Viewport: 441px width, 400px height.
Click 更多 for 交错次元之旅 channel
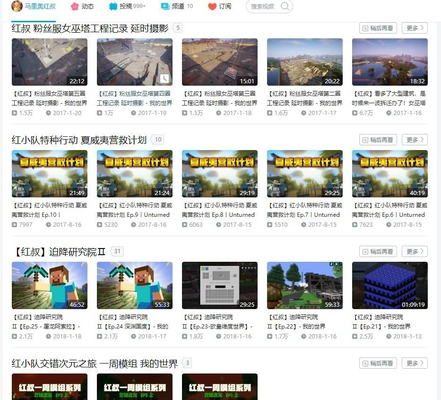click(x=415, y=363)
